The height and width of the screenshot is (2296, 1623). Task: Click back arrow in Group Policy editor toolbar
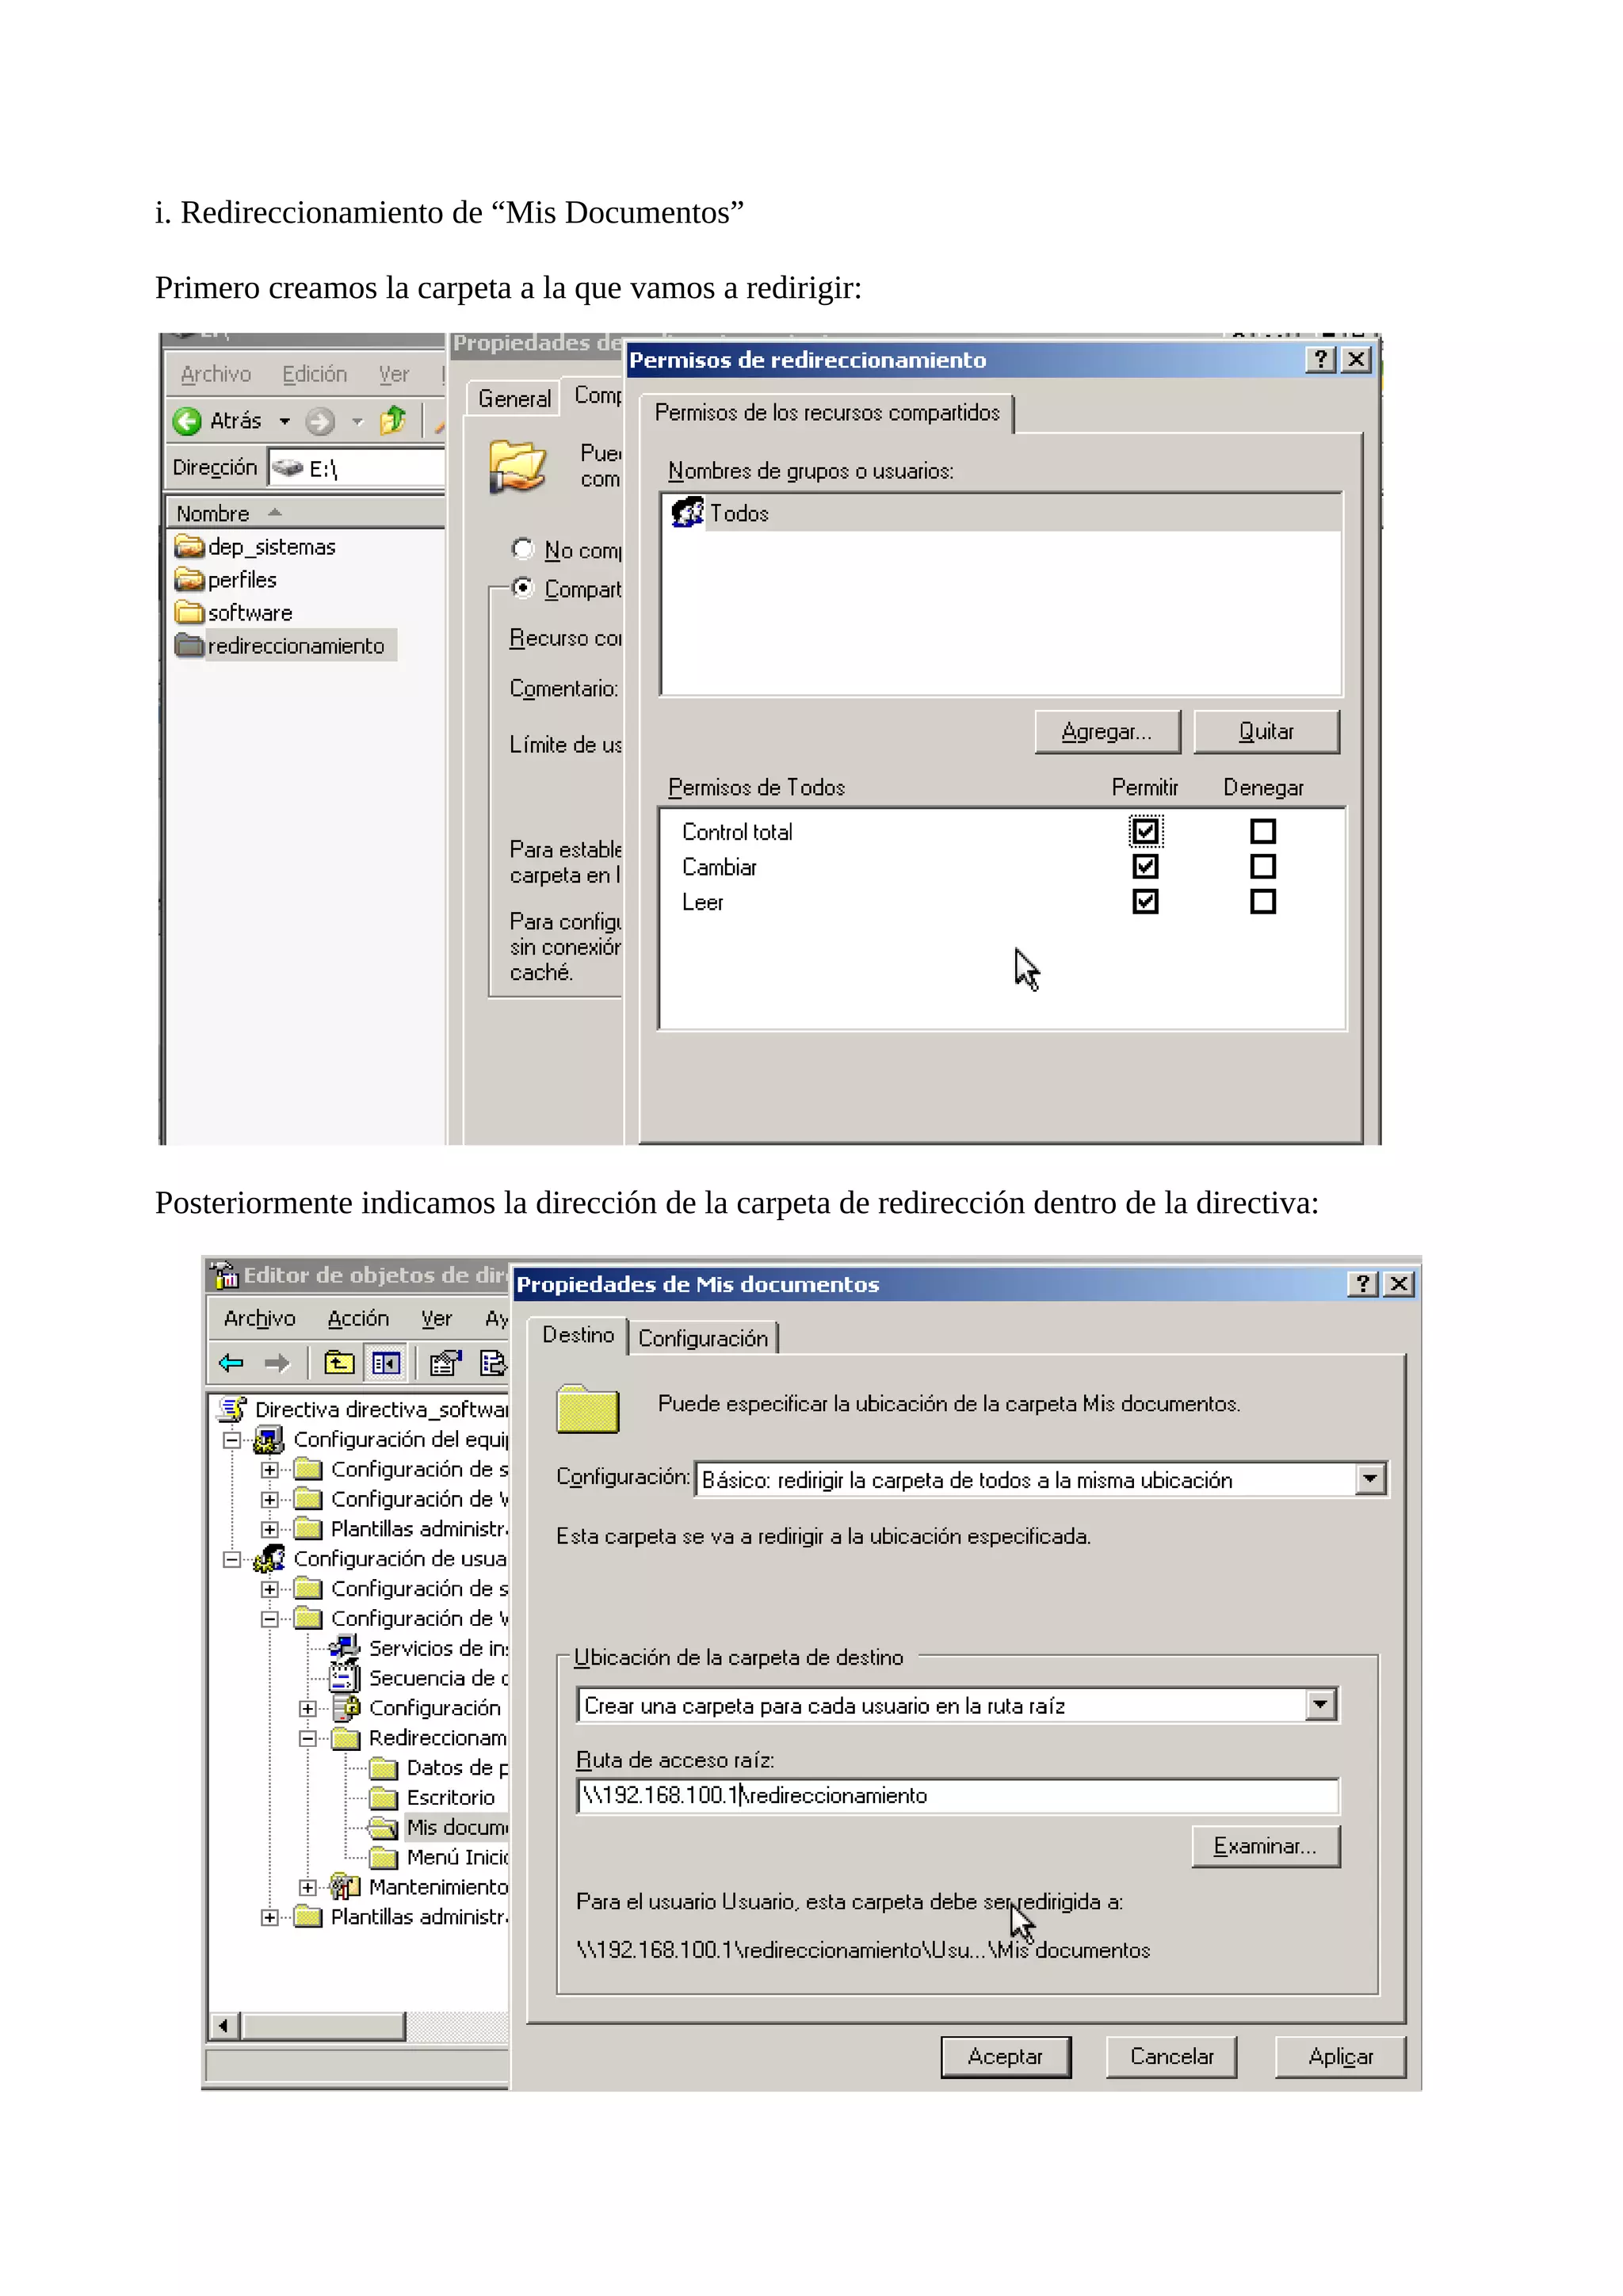(231, 1363)
